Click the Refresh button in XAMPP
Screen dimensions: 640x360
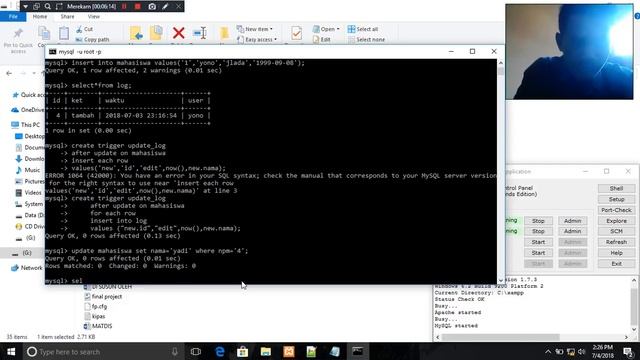[x=616, y=242]
